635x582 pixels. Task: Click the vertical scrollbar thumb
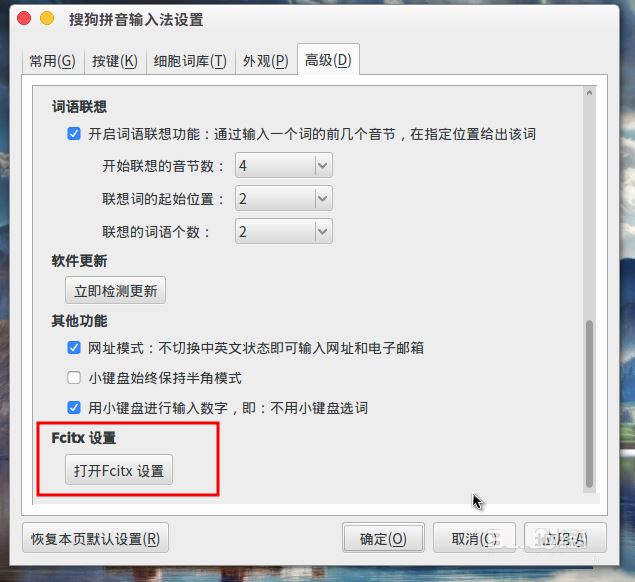point(589,404)
